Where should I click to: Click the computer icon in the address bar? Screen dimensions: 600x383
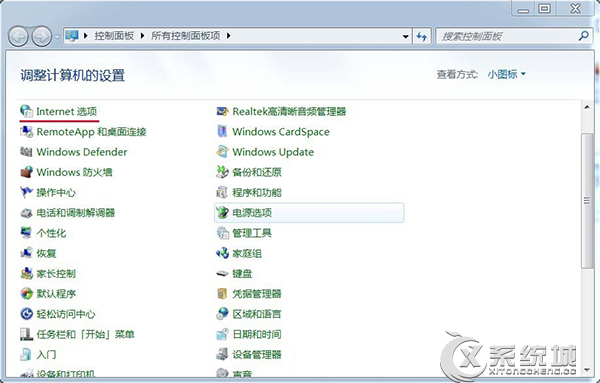click(72, 36)
